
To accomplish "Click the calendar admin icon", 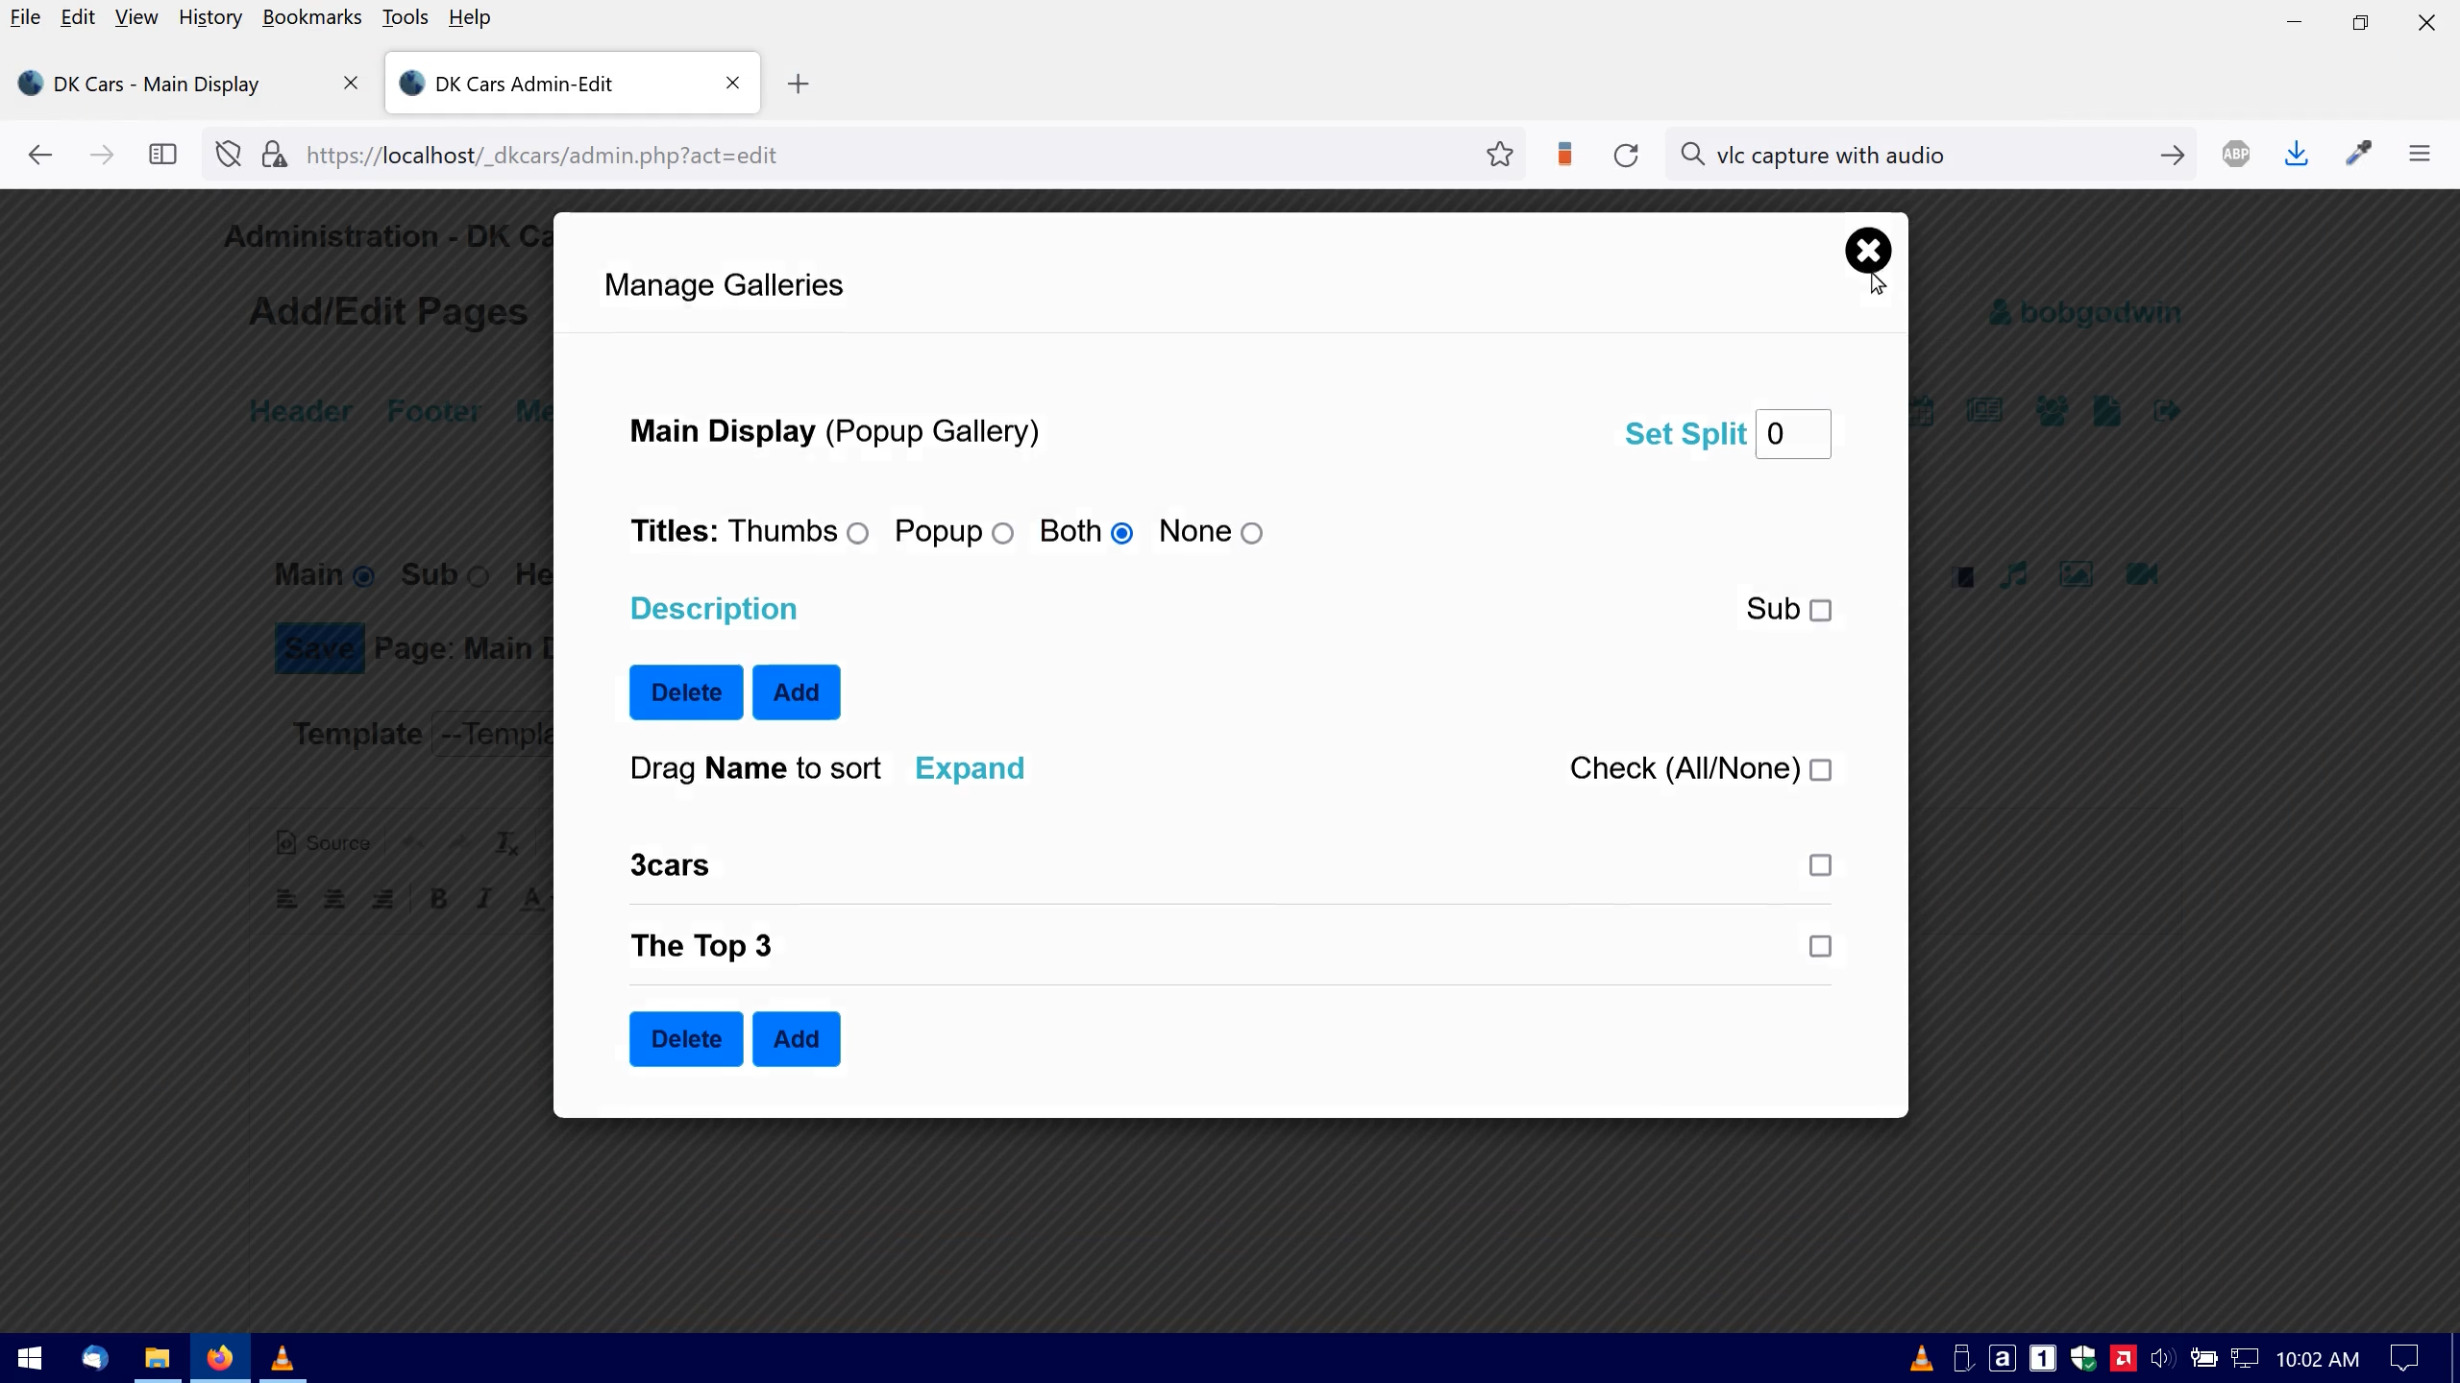I will coord(1921,410).
